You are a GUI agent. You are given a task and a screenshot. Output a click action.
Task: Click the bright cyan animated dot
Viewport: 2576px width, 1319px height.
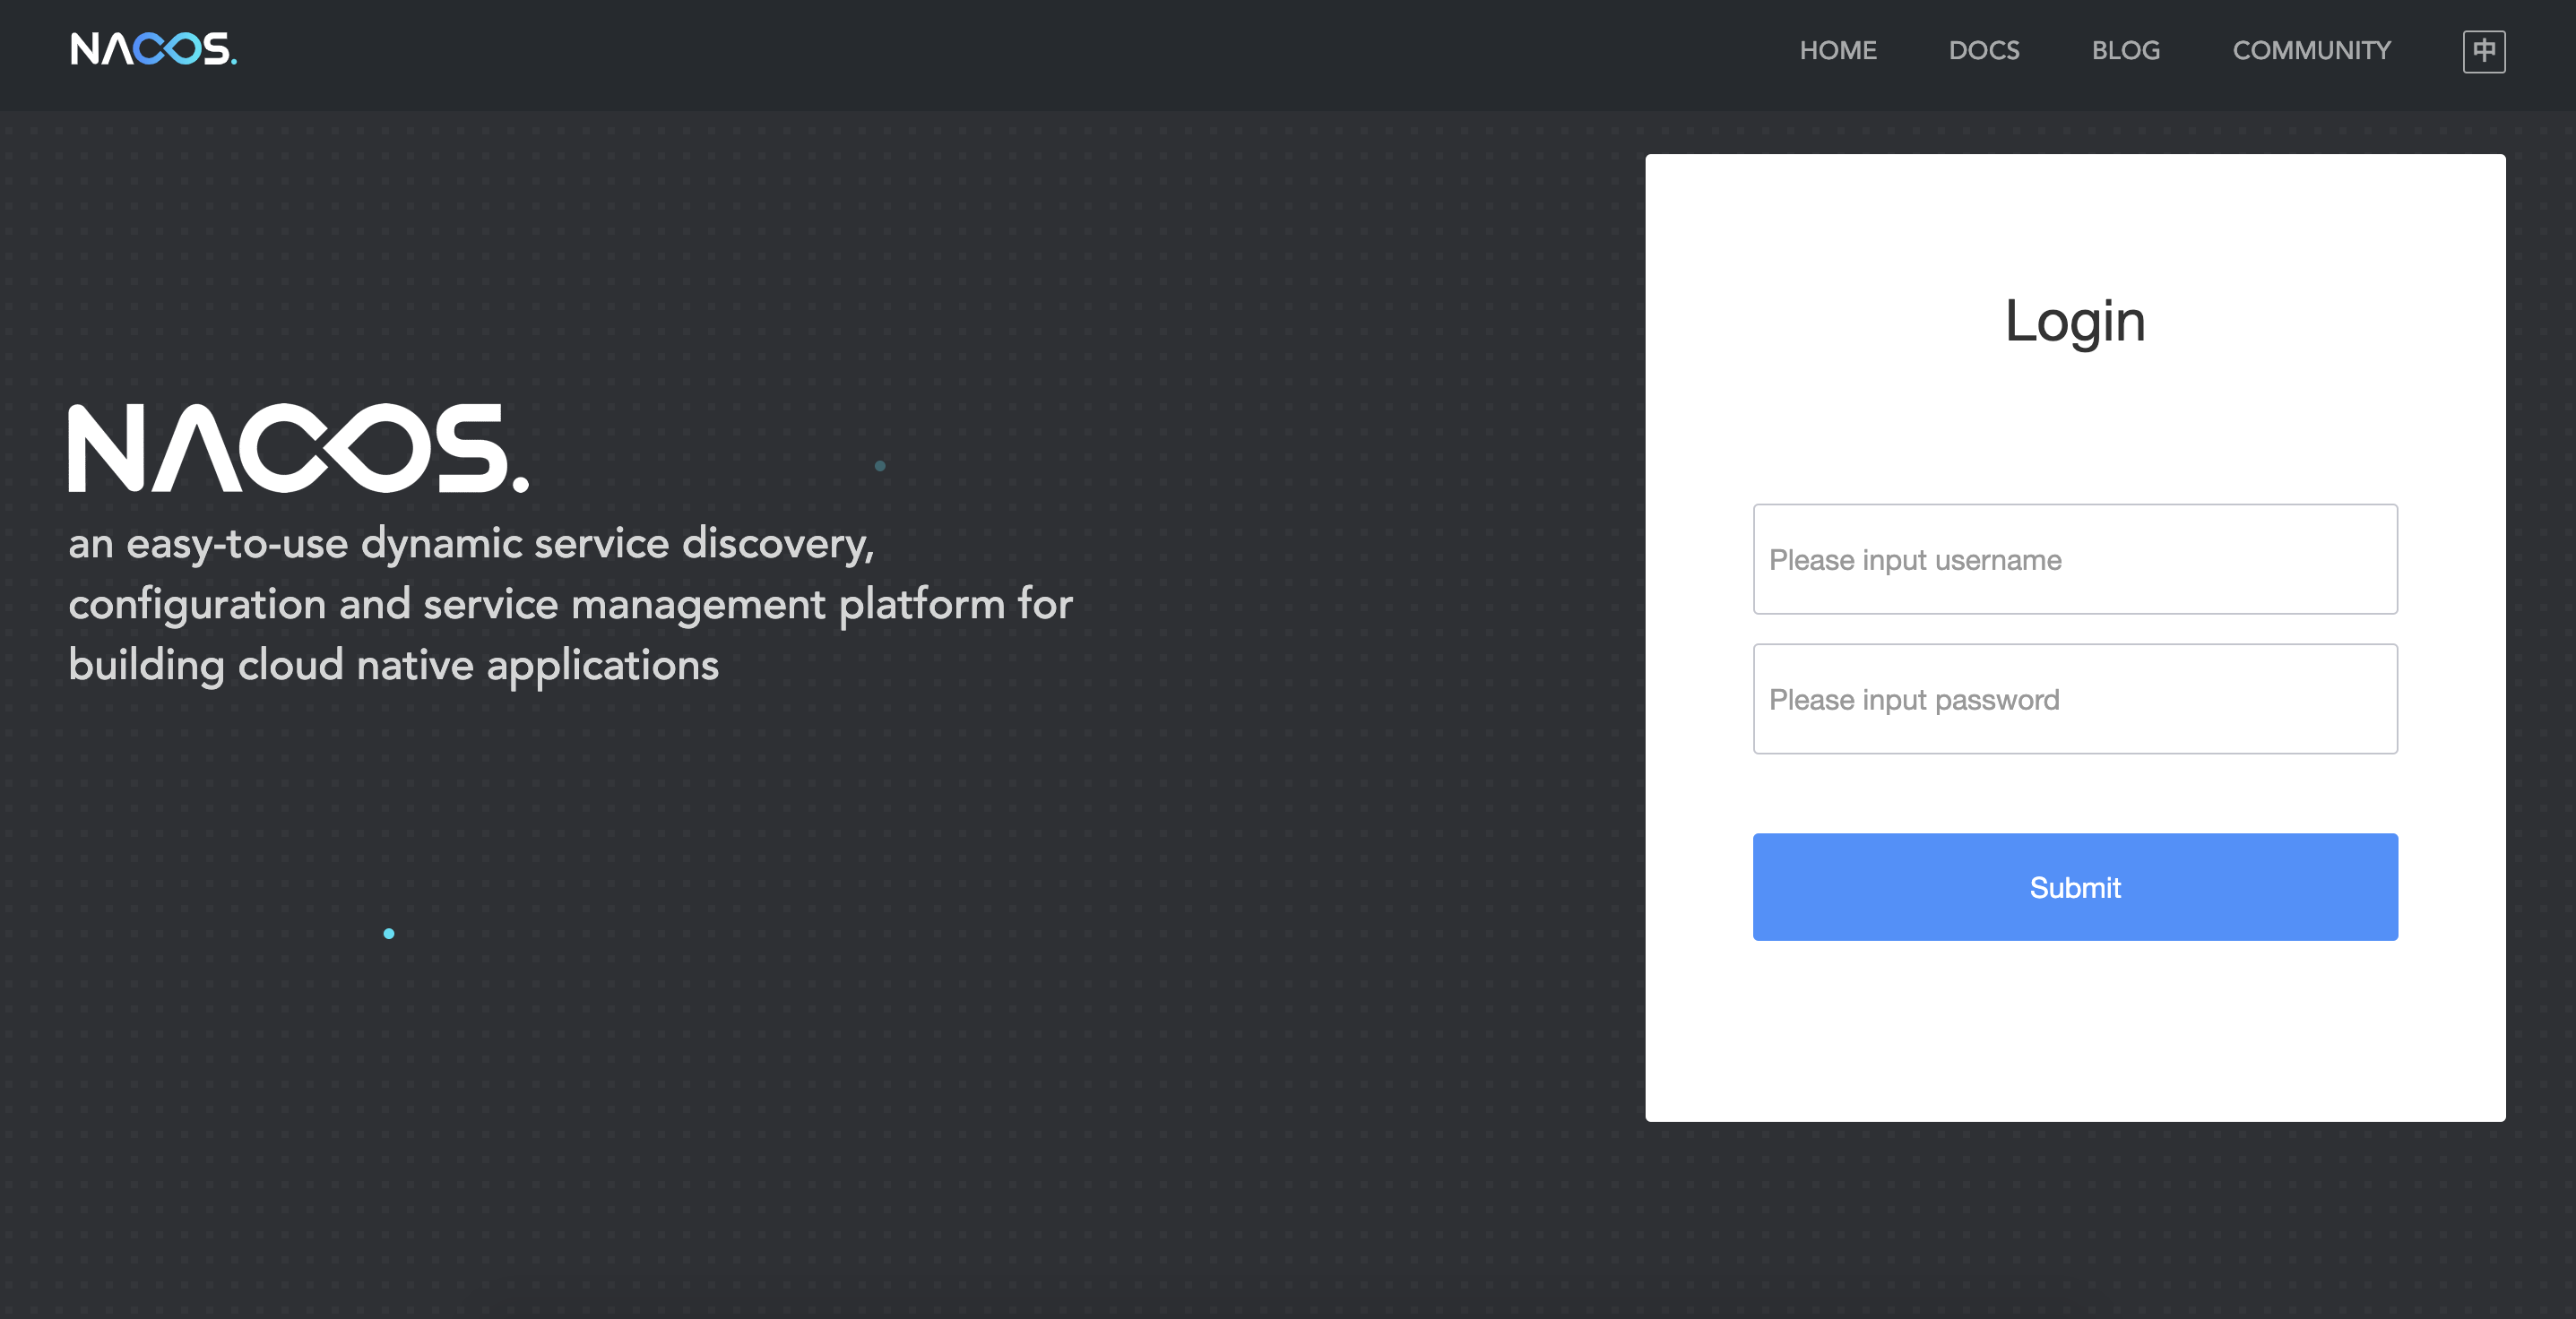389,933
